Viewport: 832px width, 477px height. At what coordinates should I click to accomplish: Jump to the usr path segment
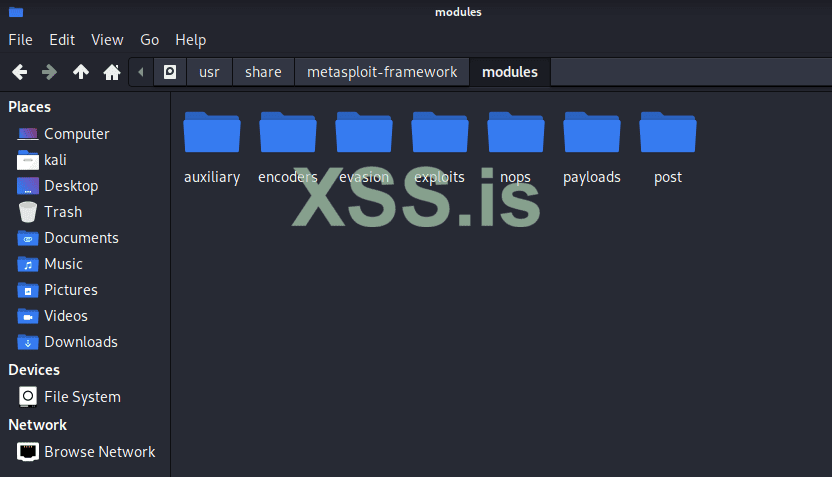click(x=209, y=72)
